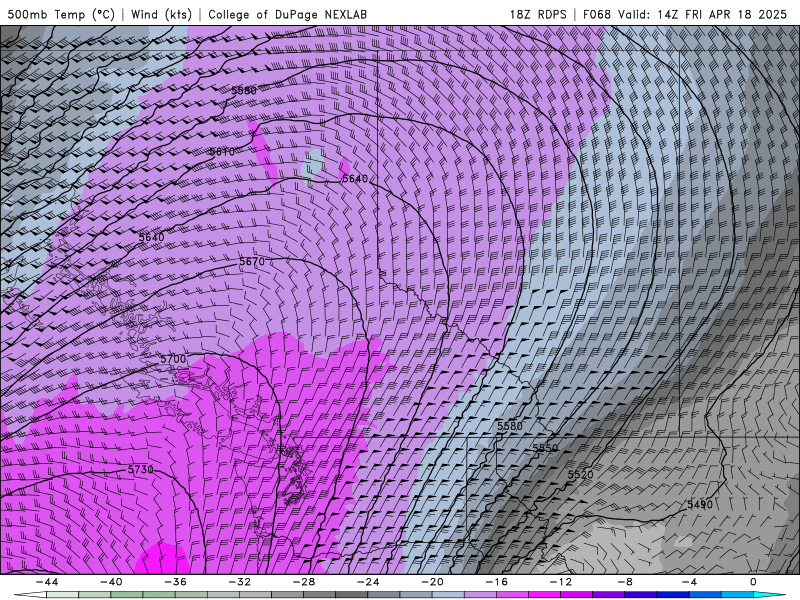
Task: Click the 5610 height contour label
Action: [222, 152]
